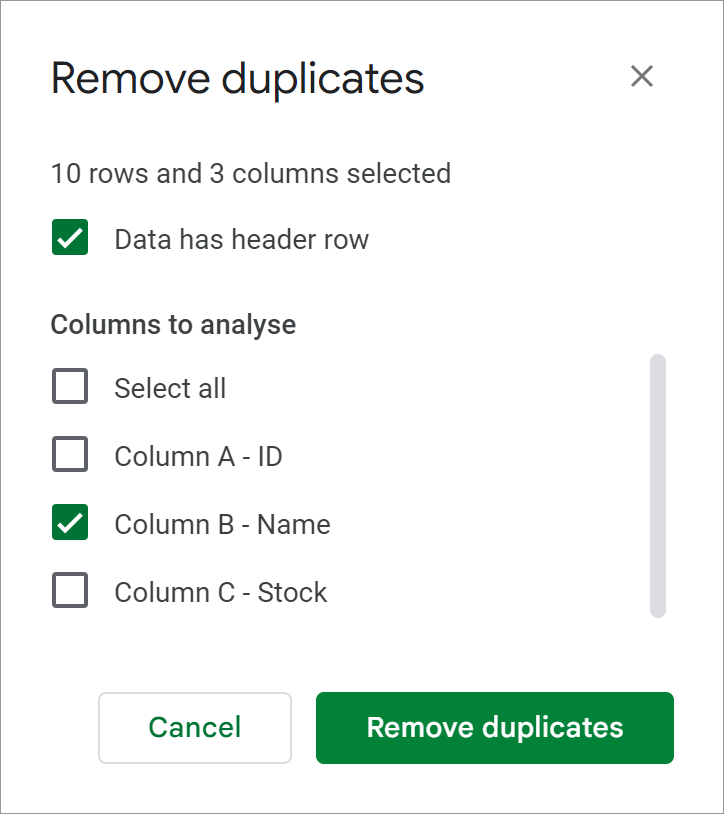Click the '10 rows and 3 columns selected' text

251,173
